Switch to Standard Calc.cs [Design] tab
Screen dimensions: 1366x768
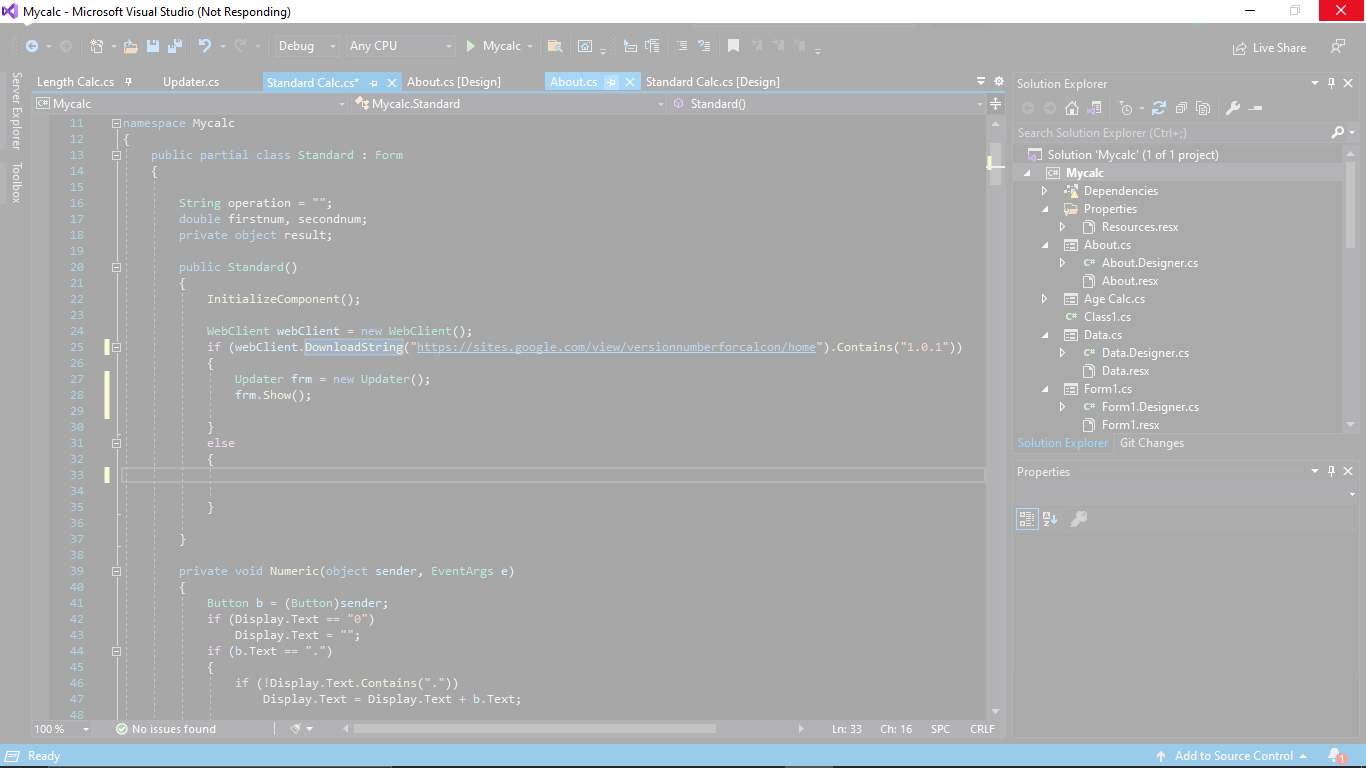click(x=713, y=82)
